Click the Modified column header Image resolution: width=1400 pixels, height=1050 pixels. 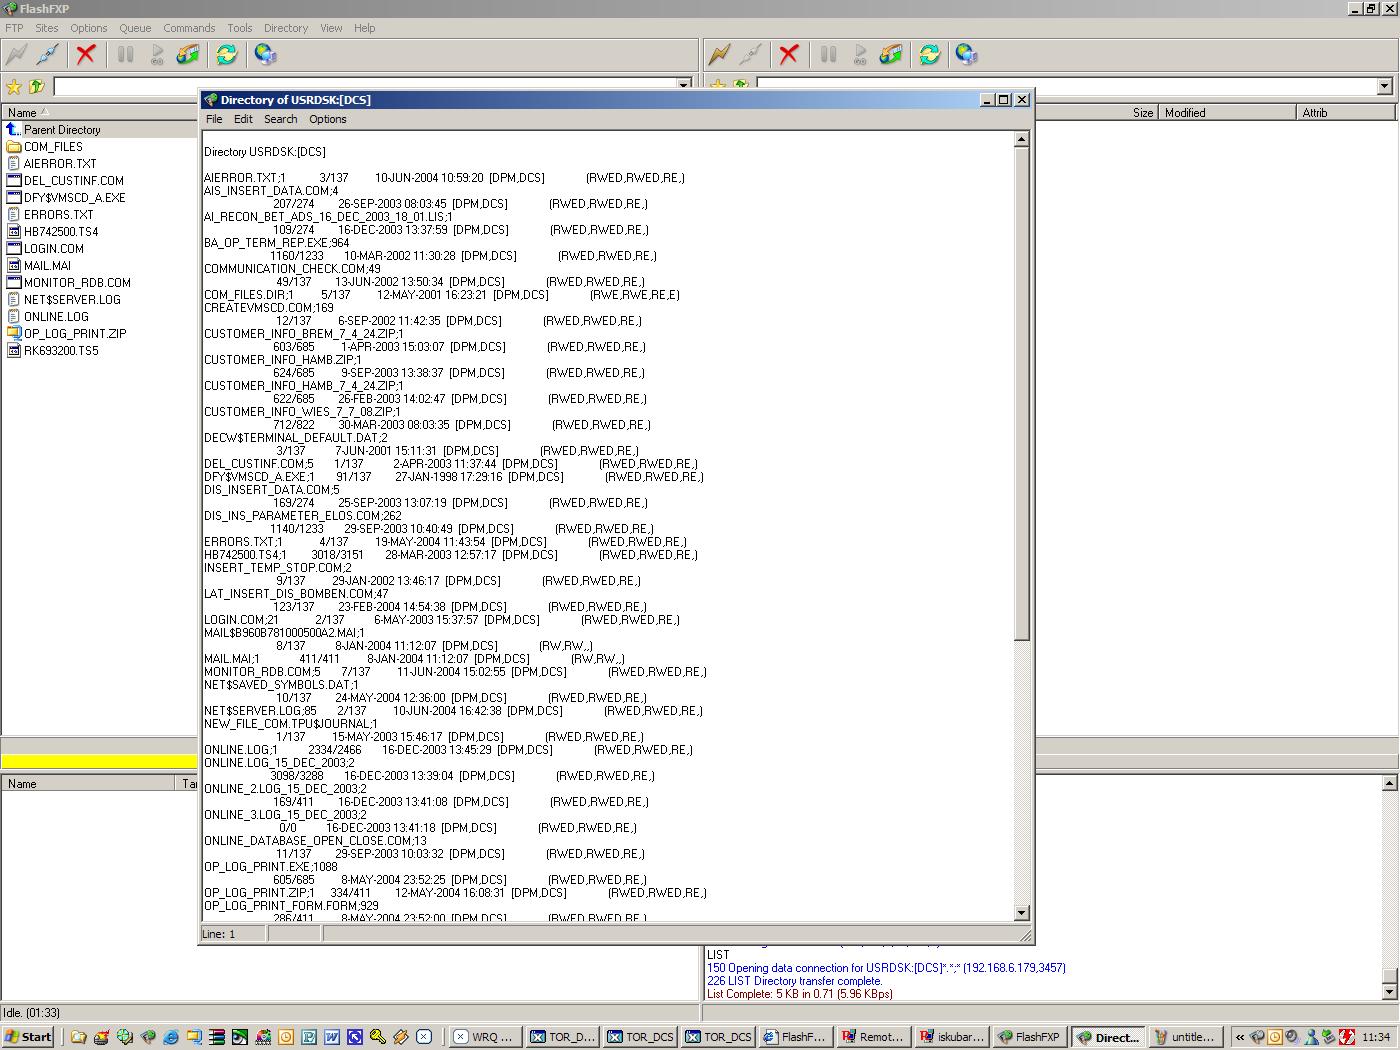pos(1185,113)
